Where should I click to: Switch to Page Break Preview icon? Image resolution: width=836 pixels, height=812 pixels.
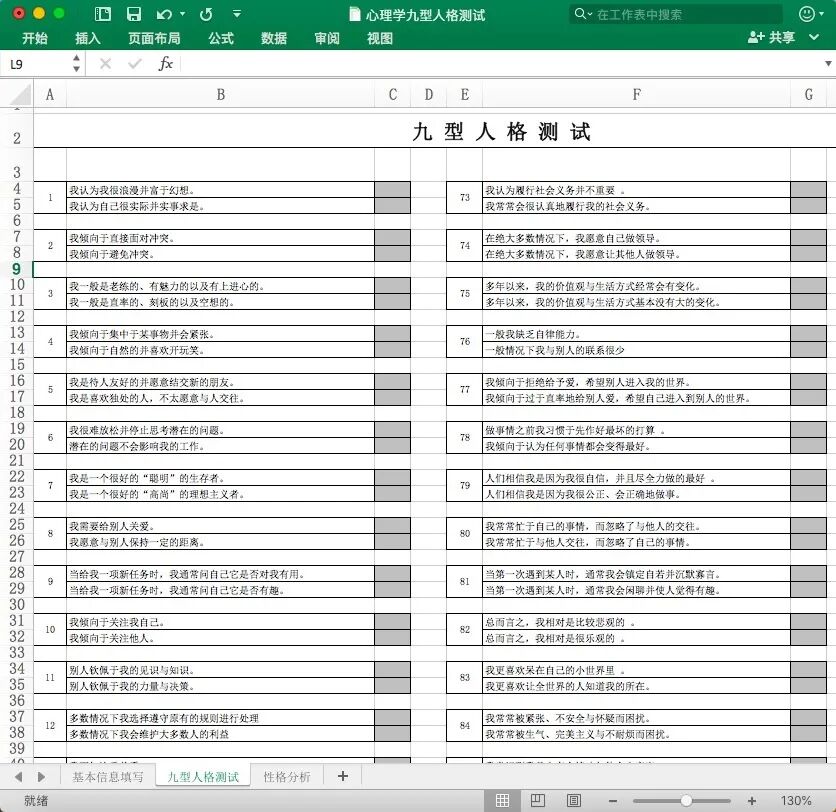click(574, 800)
